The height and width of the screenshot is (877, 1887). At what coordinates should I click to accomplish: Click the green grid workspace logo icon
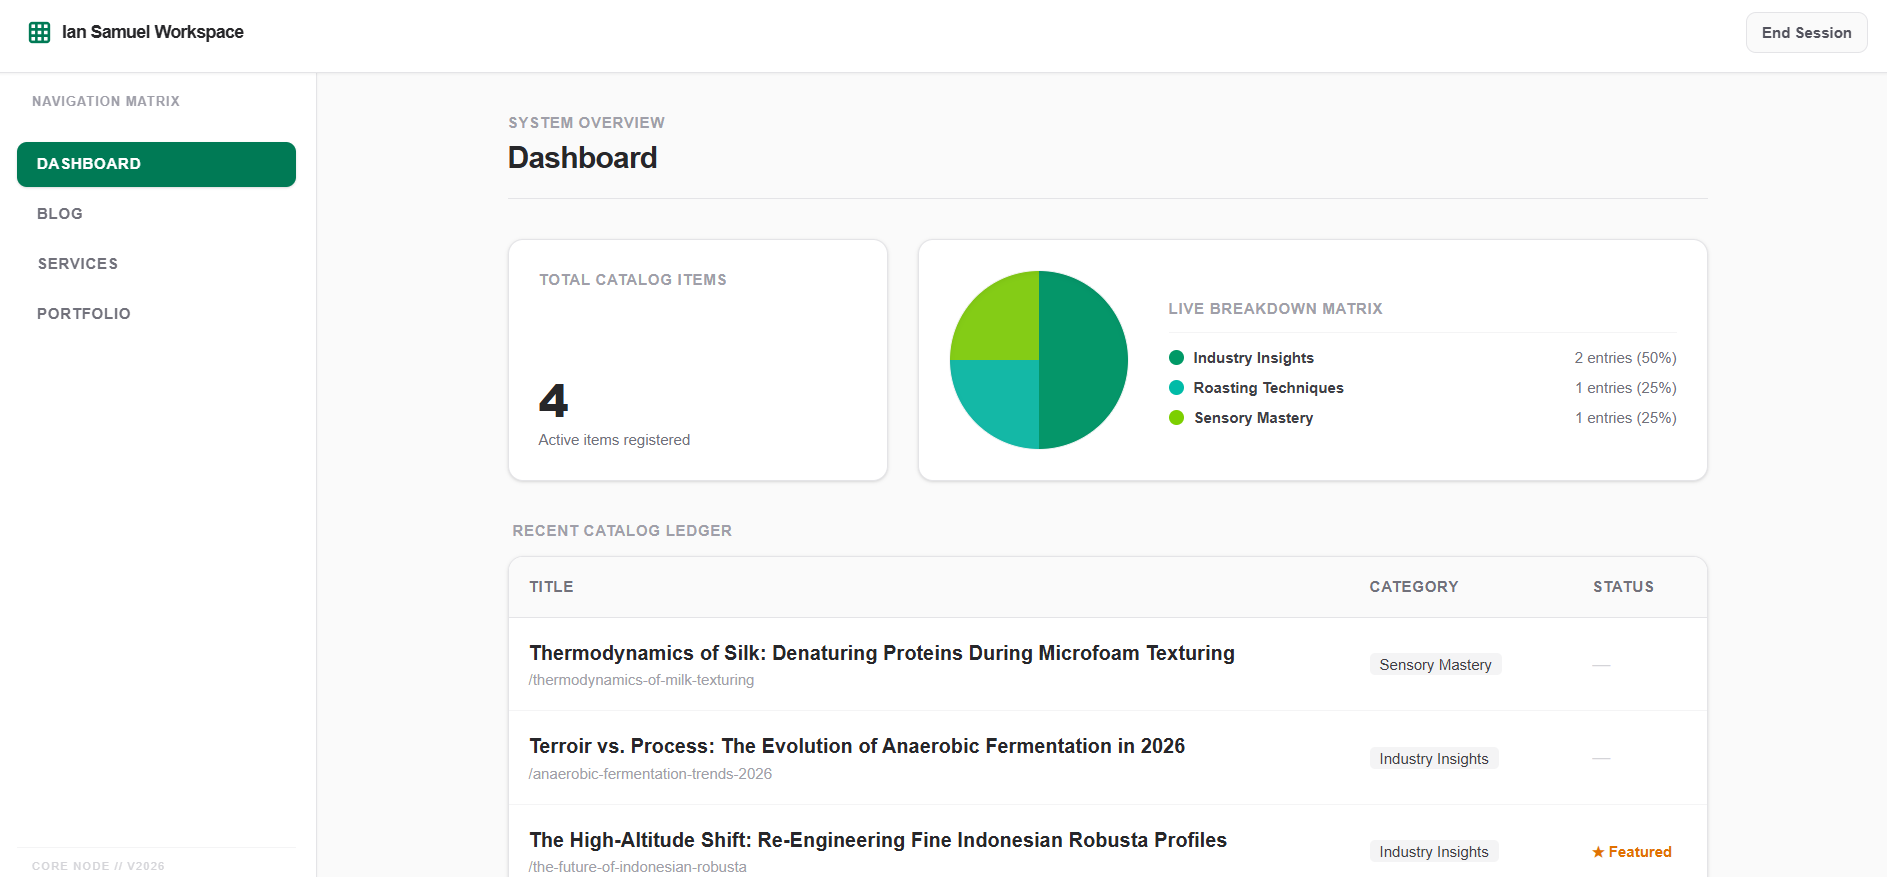point(40,32)
